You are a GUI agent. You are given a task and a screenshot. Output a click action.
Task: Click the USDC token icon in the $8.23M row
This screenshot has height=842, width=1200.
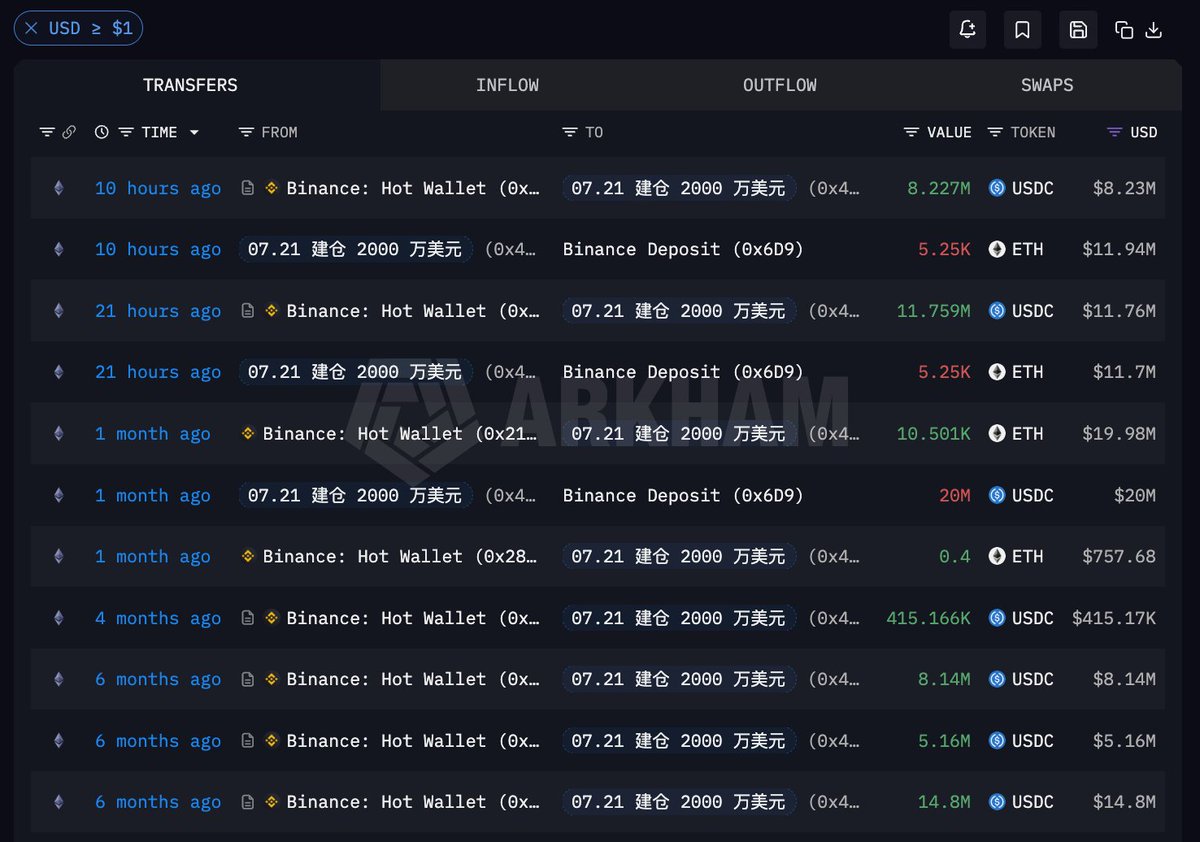click(997, 188)
